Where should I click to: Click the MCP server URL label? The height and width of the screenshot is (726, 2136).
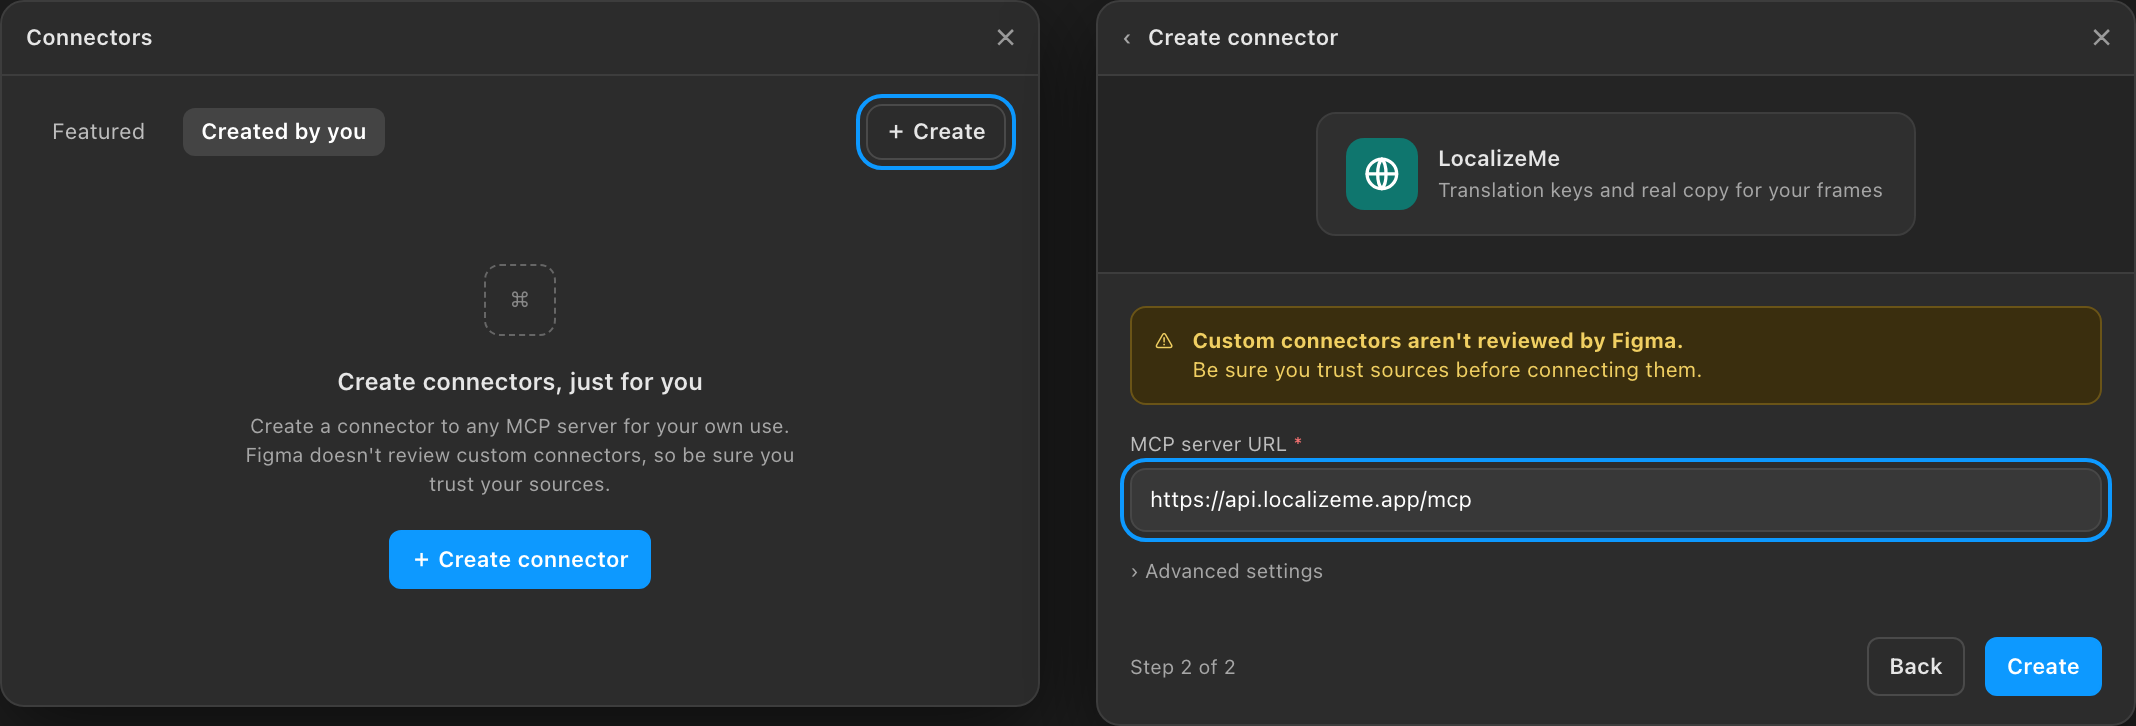pyautogui.click(x=1208, y=444)
